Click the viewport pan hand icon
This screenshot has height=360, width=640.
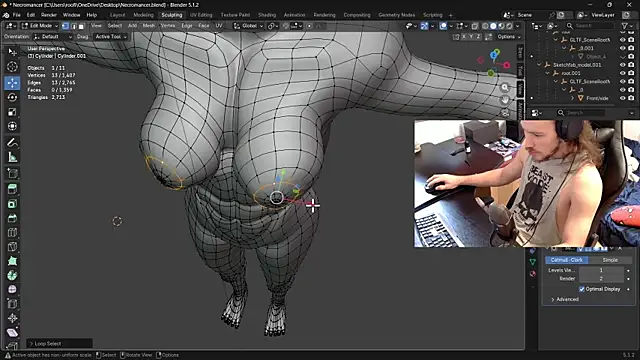[x=505, y=100]
